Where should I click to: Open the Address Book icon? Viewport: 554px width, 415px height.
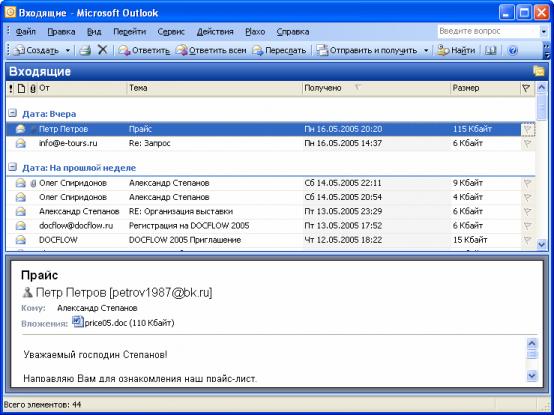[x=490, y=51]
